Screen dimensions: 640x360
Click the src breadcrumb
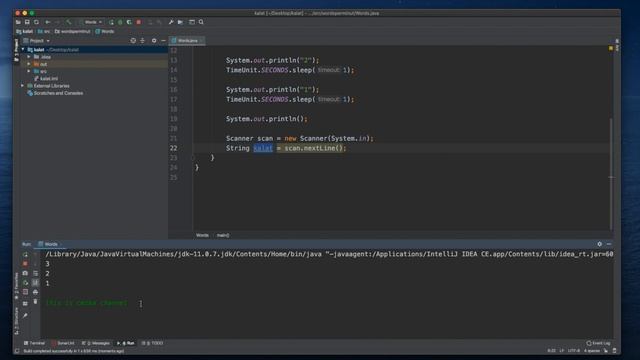tap(44, 31)
